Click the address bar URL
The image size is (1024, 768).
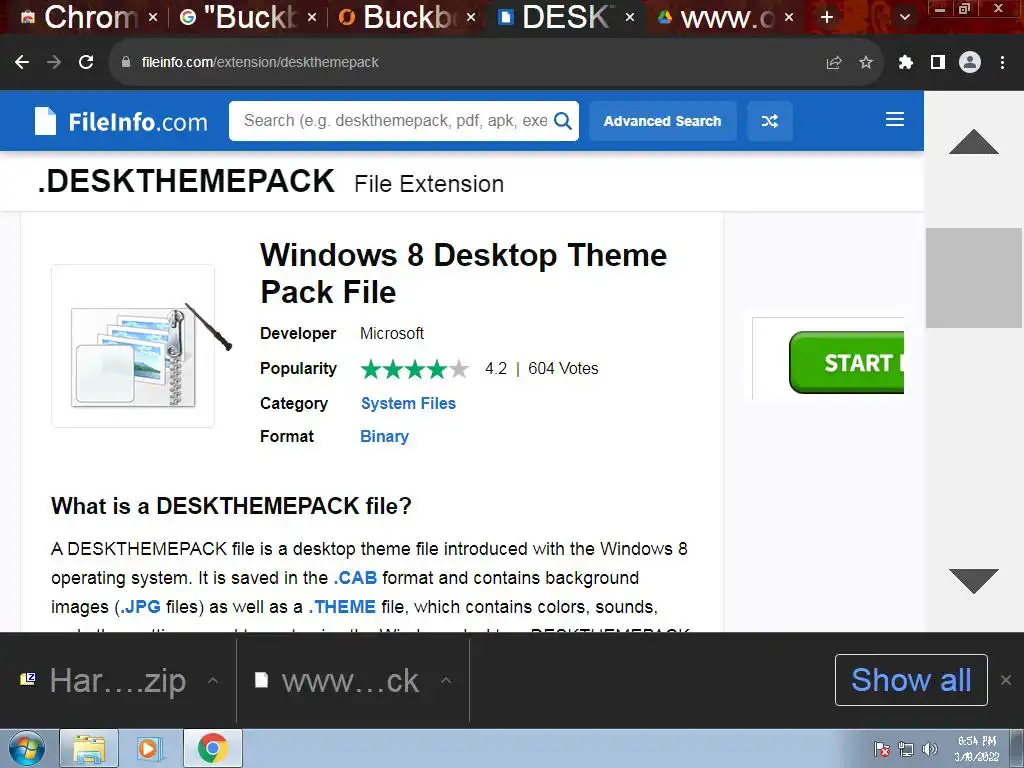tap(260, 62)
